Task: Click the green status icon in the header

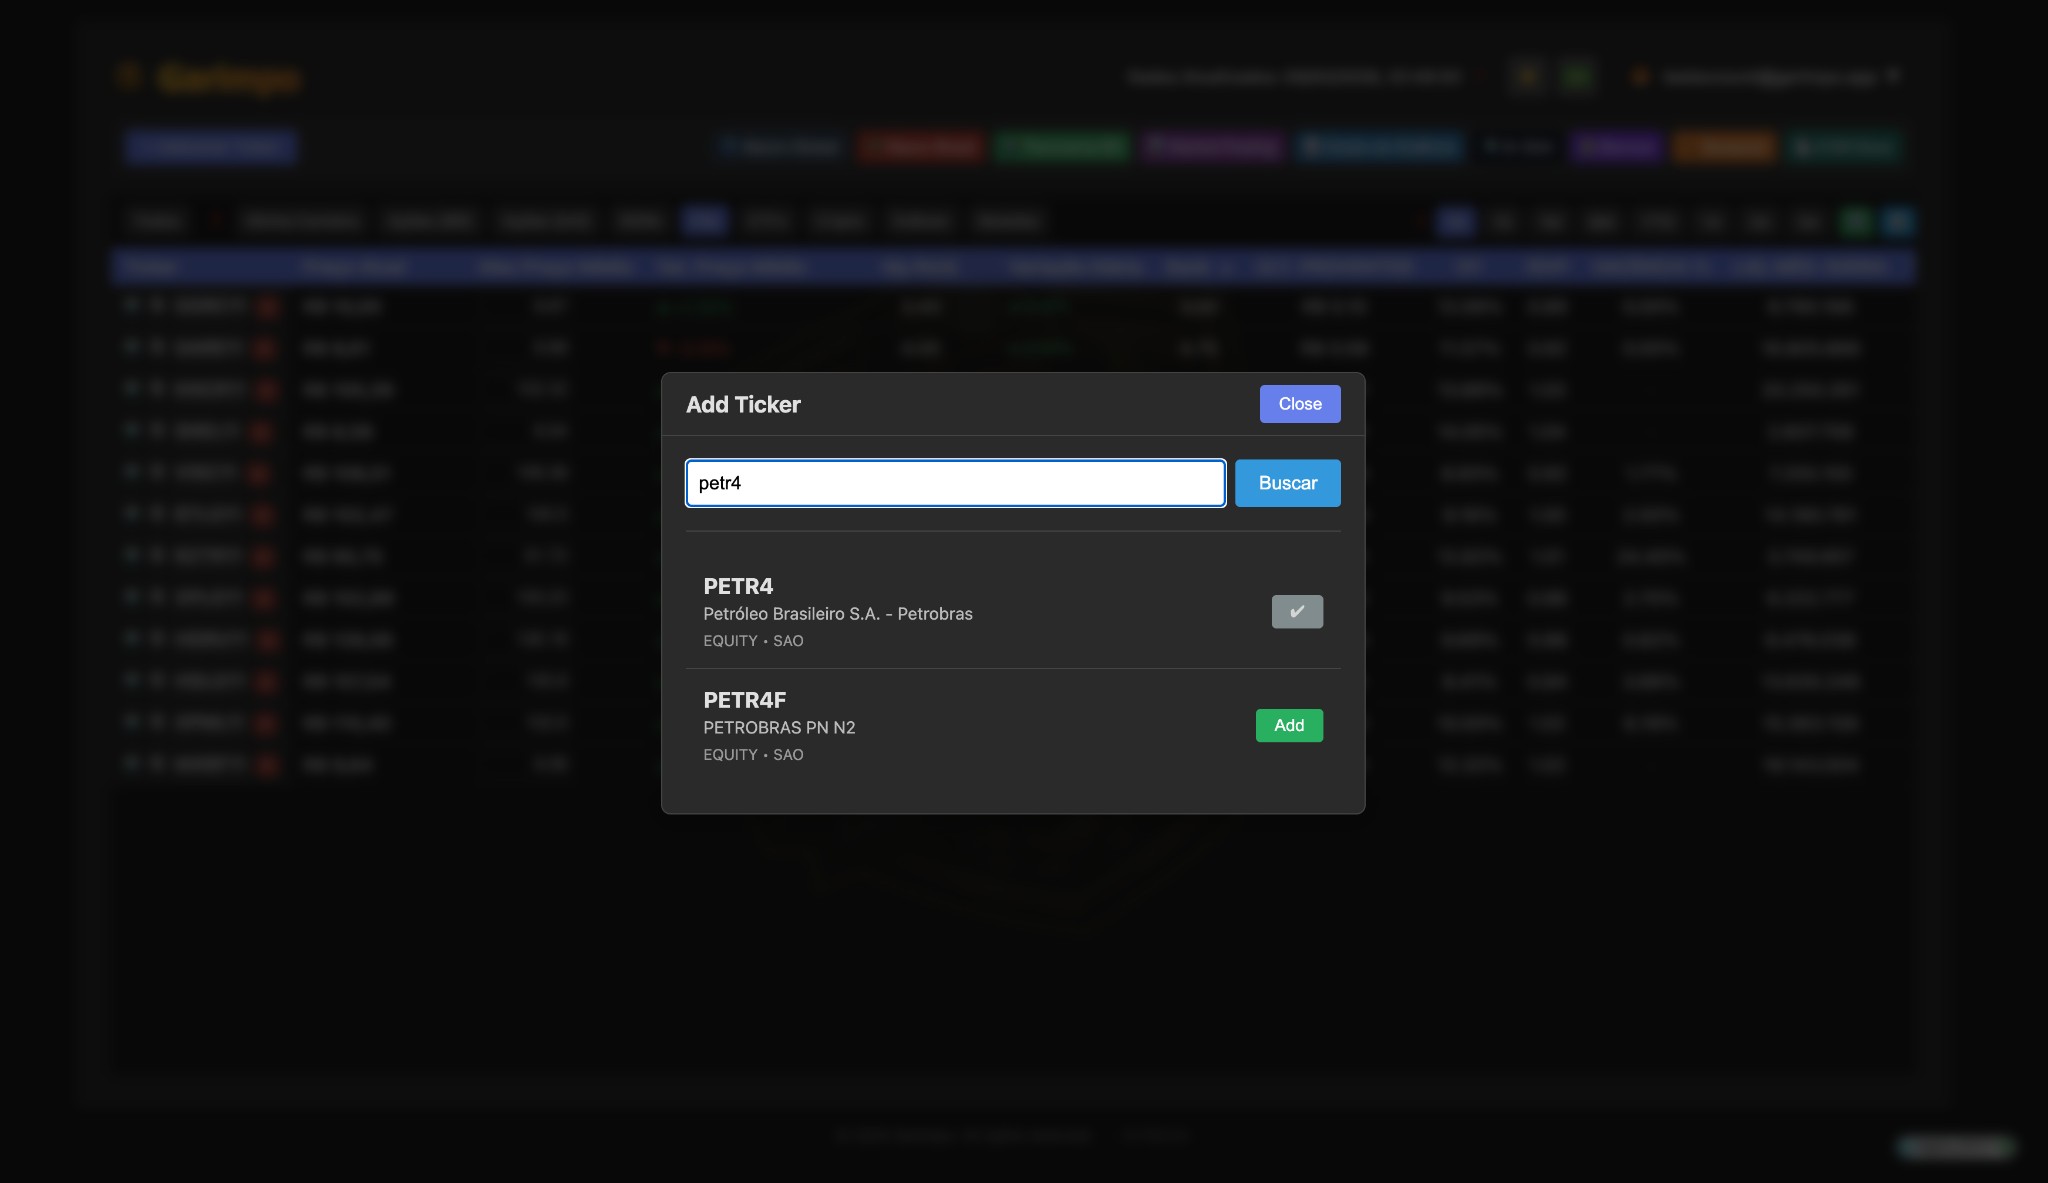Action: [1579, 76]
